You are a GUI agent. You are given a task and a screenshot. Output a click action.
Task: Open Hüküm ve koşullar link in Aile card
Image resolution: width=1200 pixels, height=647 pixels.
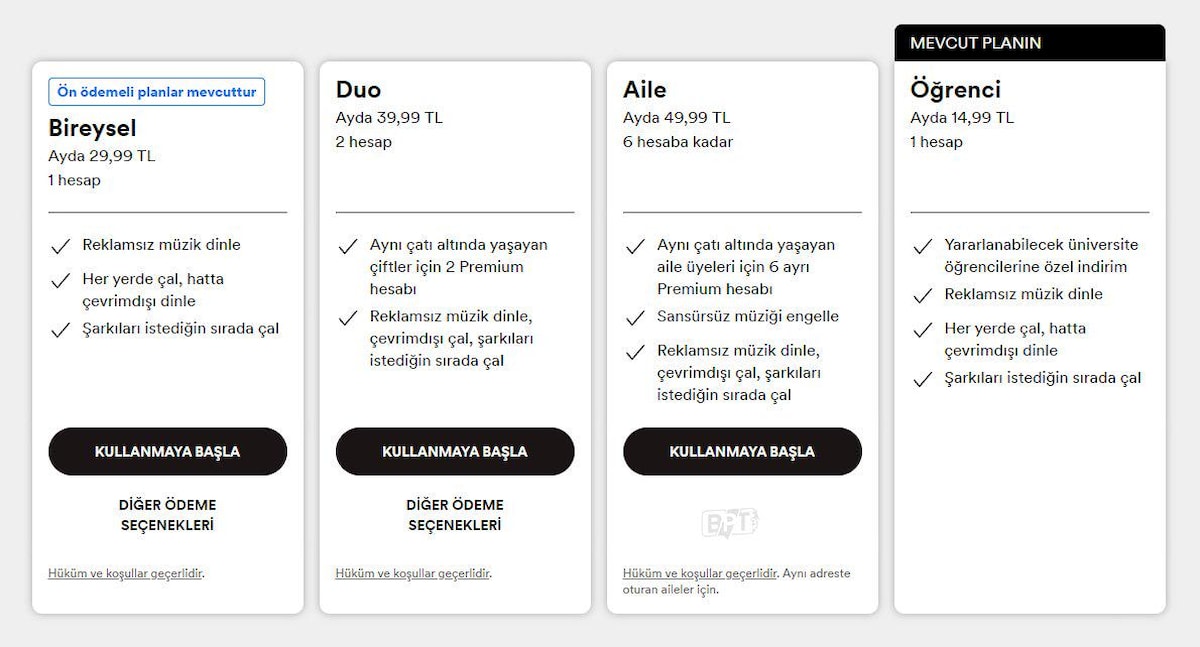coord(699,574)
